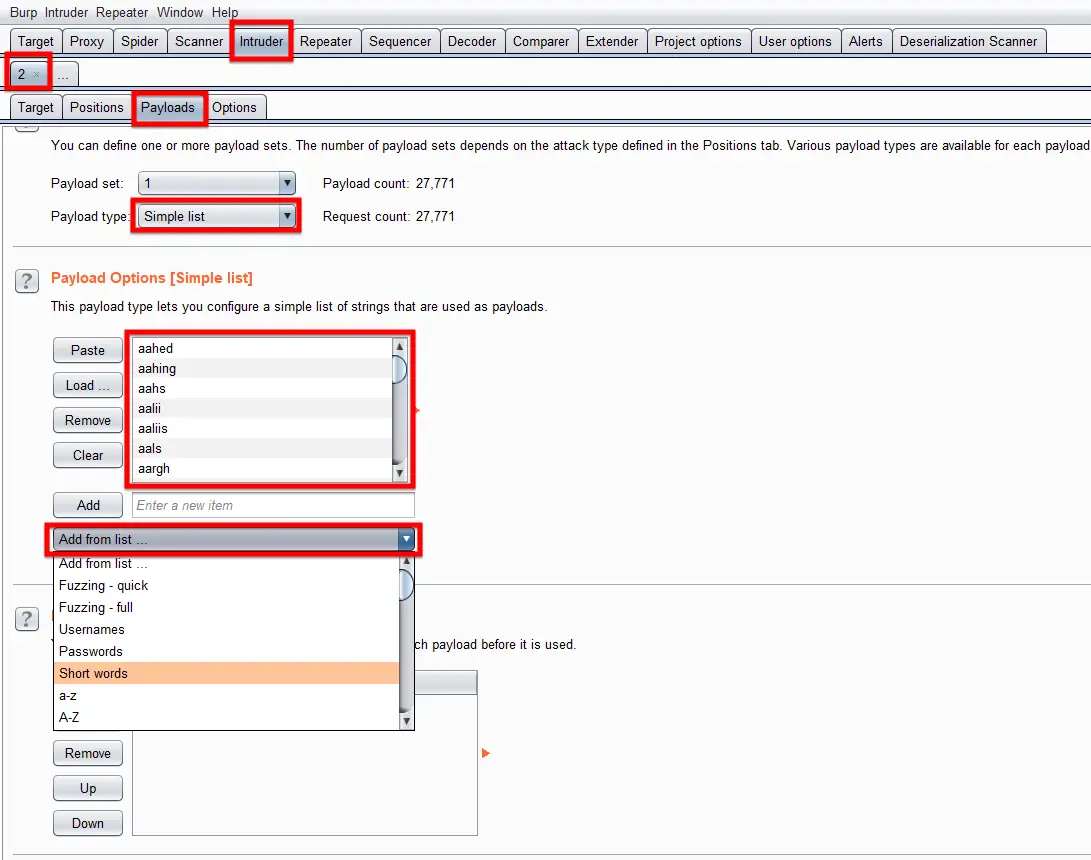Switch to the Extender tab
The height and width of the screenshot is (860, 1091).
[612, 42]
